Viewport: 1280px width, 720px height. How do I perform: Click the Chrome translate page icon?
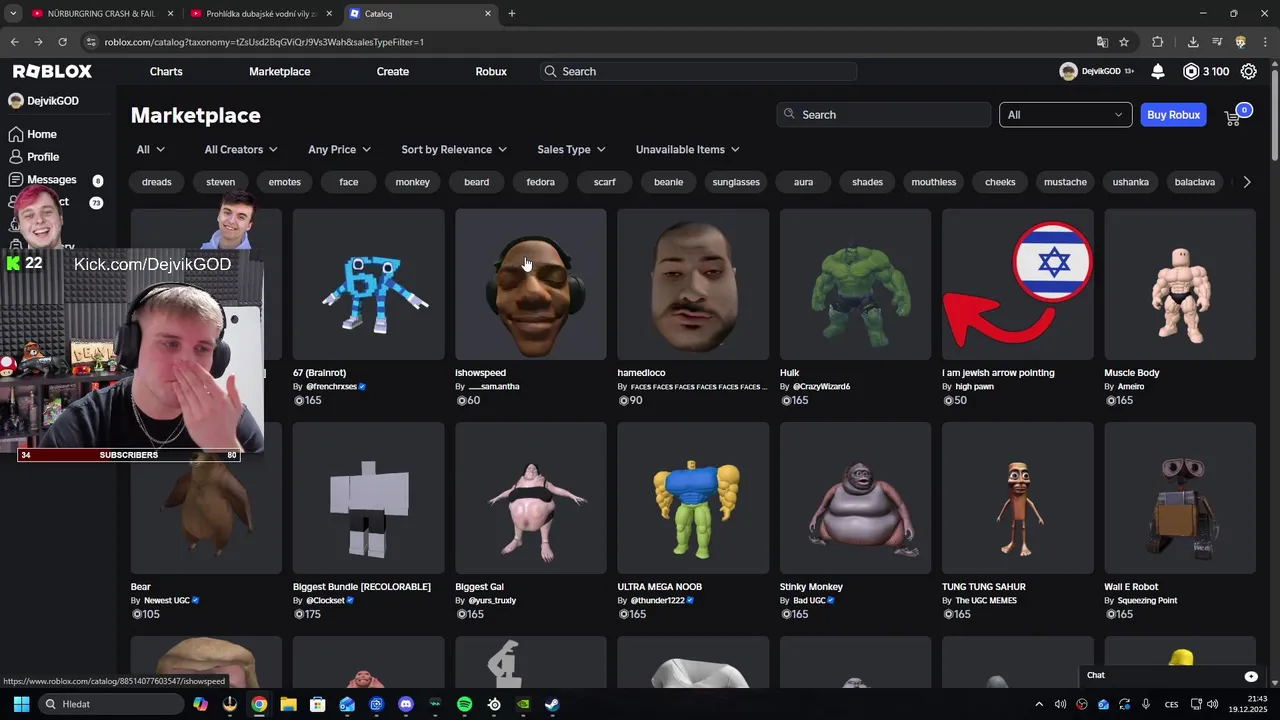pyautogui.click(x=1102, y=42)
